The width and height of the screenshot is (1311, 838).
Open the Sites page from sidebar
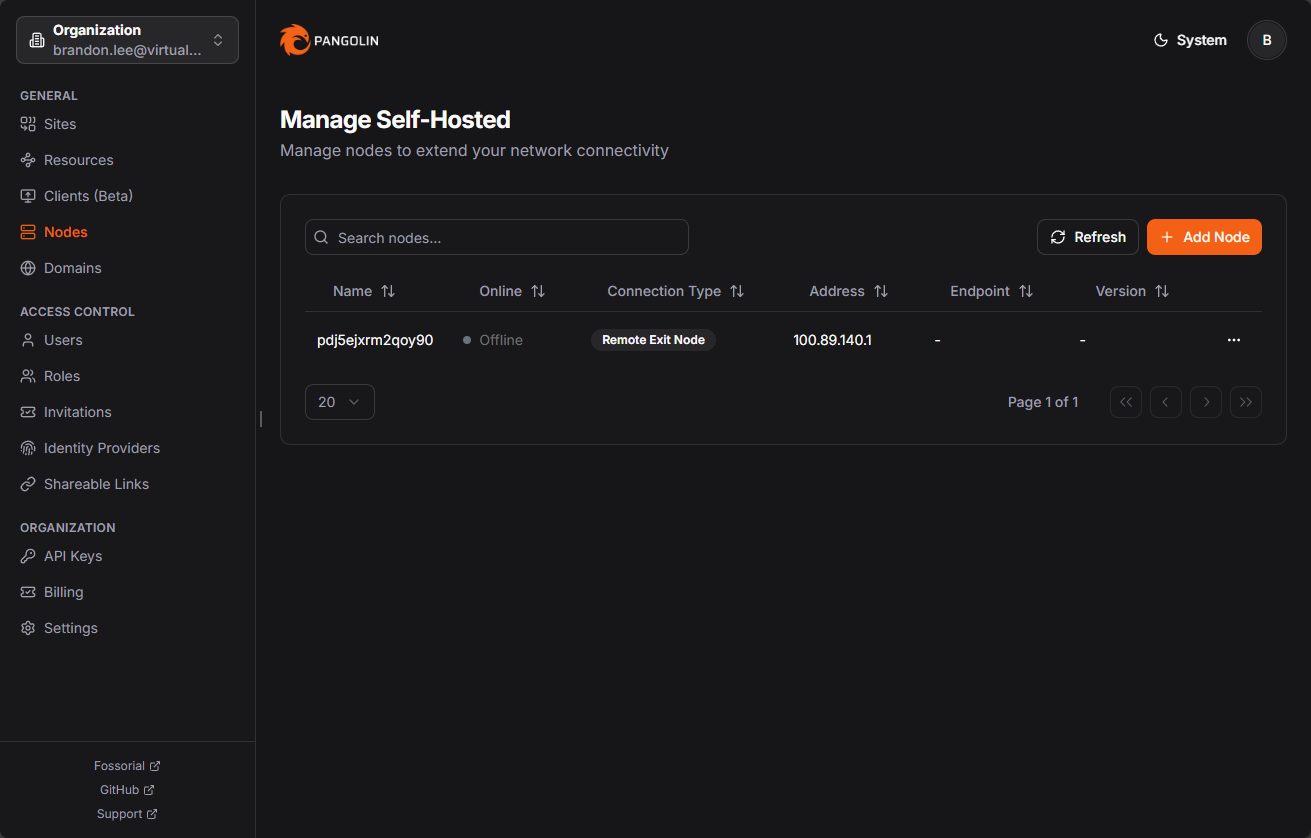(x=48, y=124)
